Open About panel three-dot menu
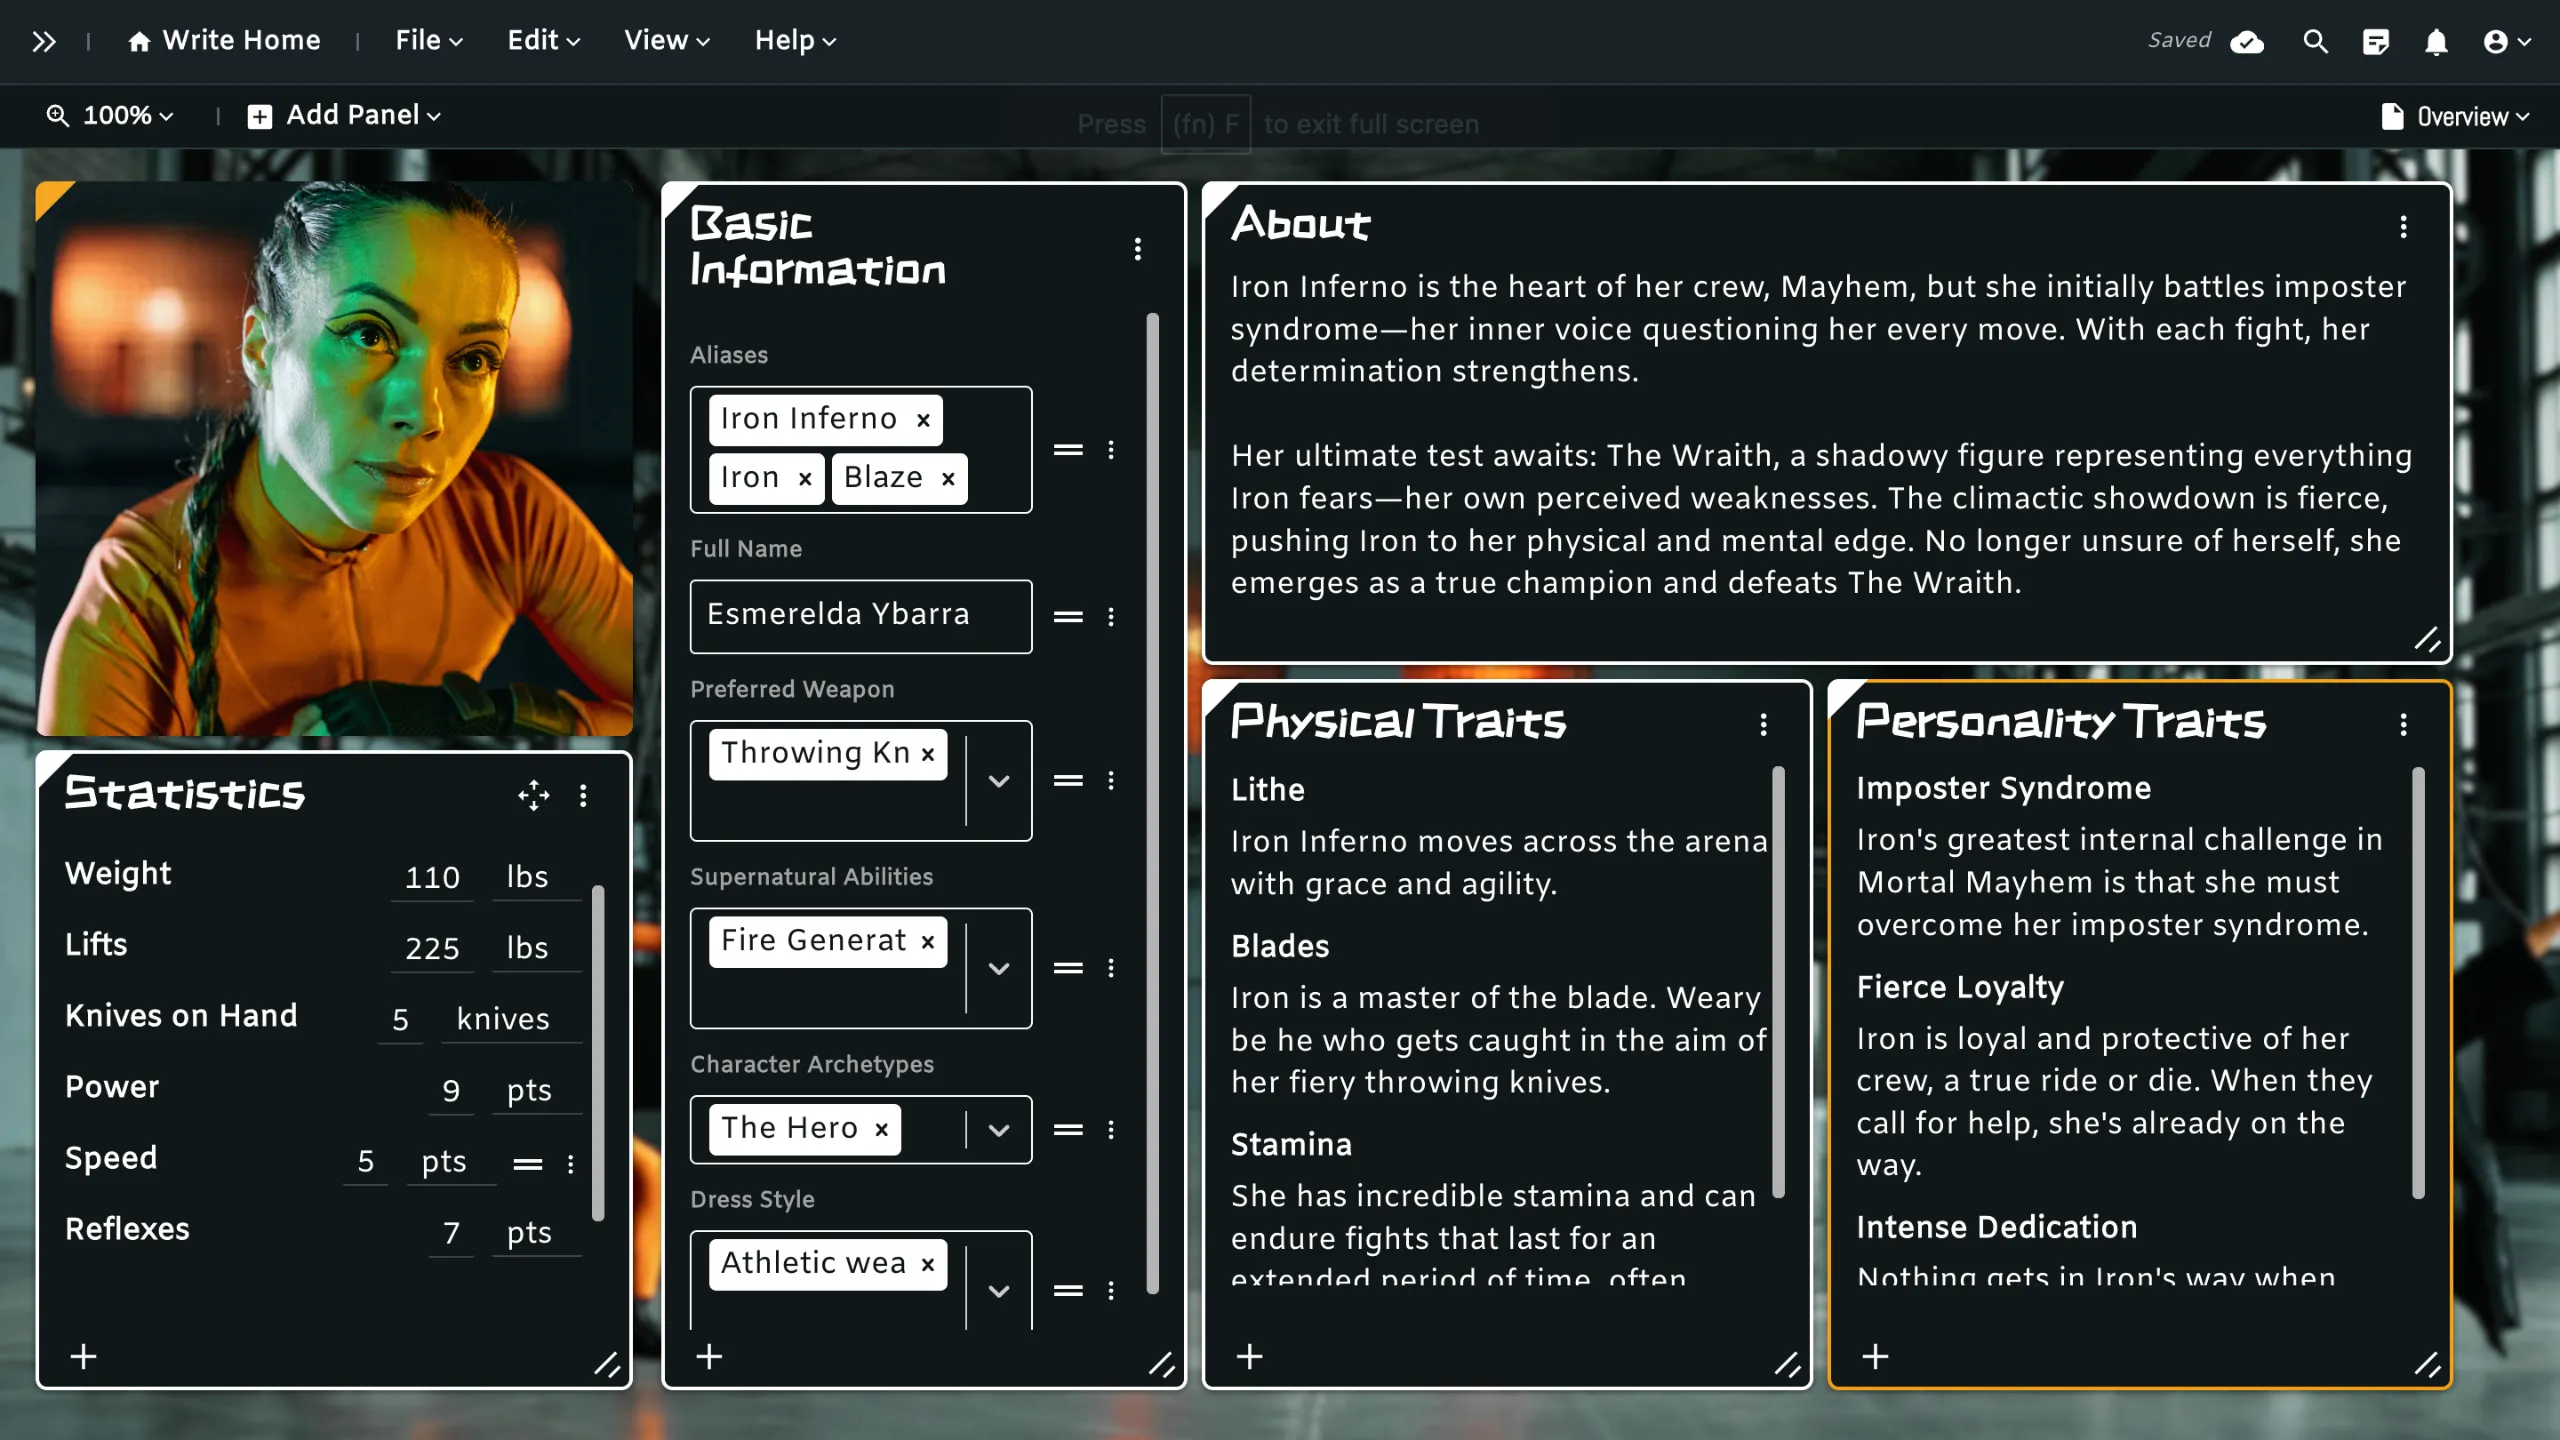Viewport: 2560px width, 1440px height. 2403,227
